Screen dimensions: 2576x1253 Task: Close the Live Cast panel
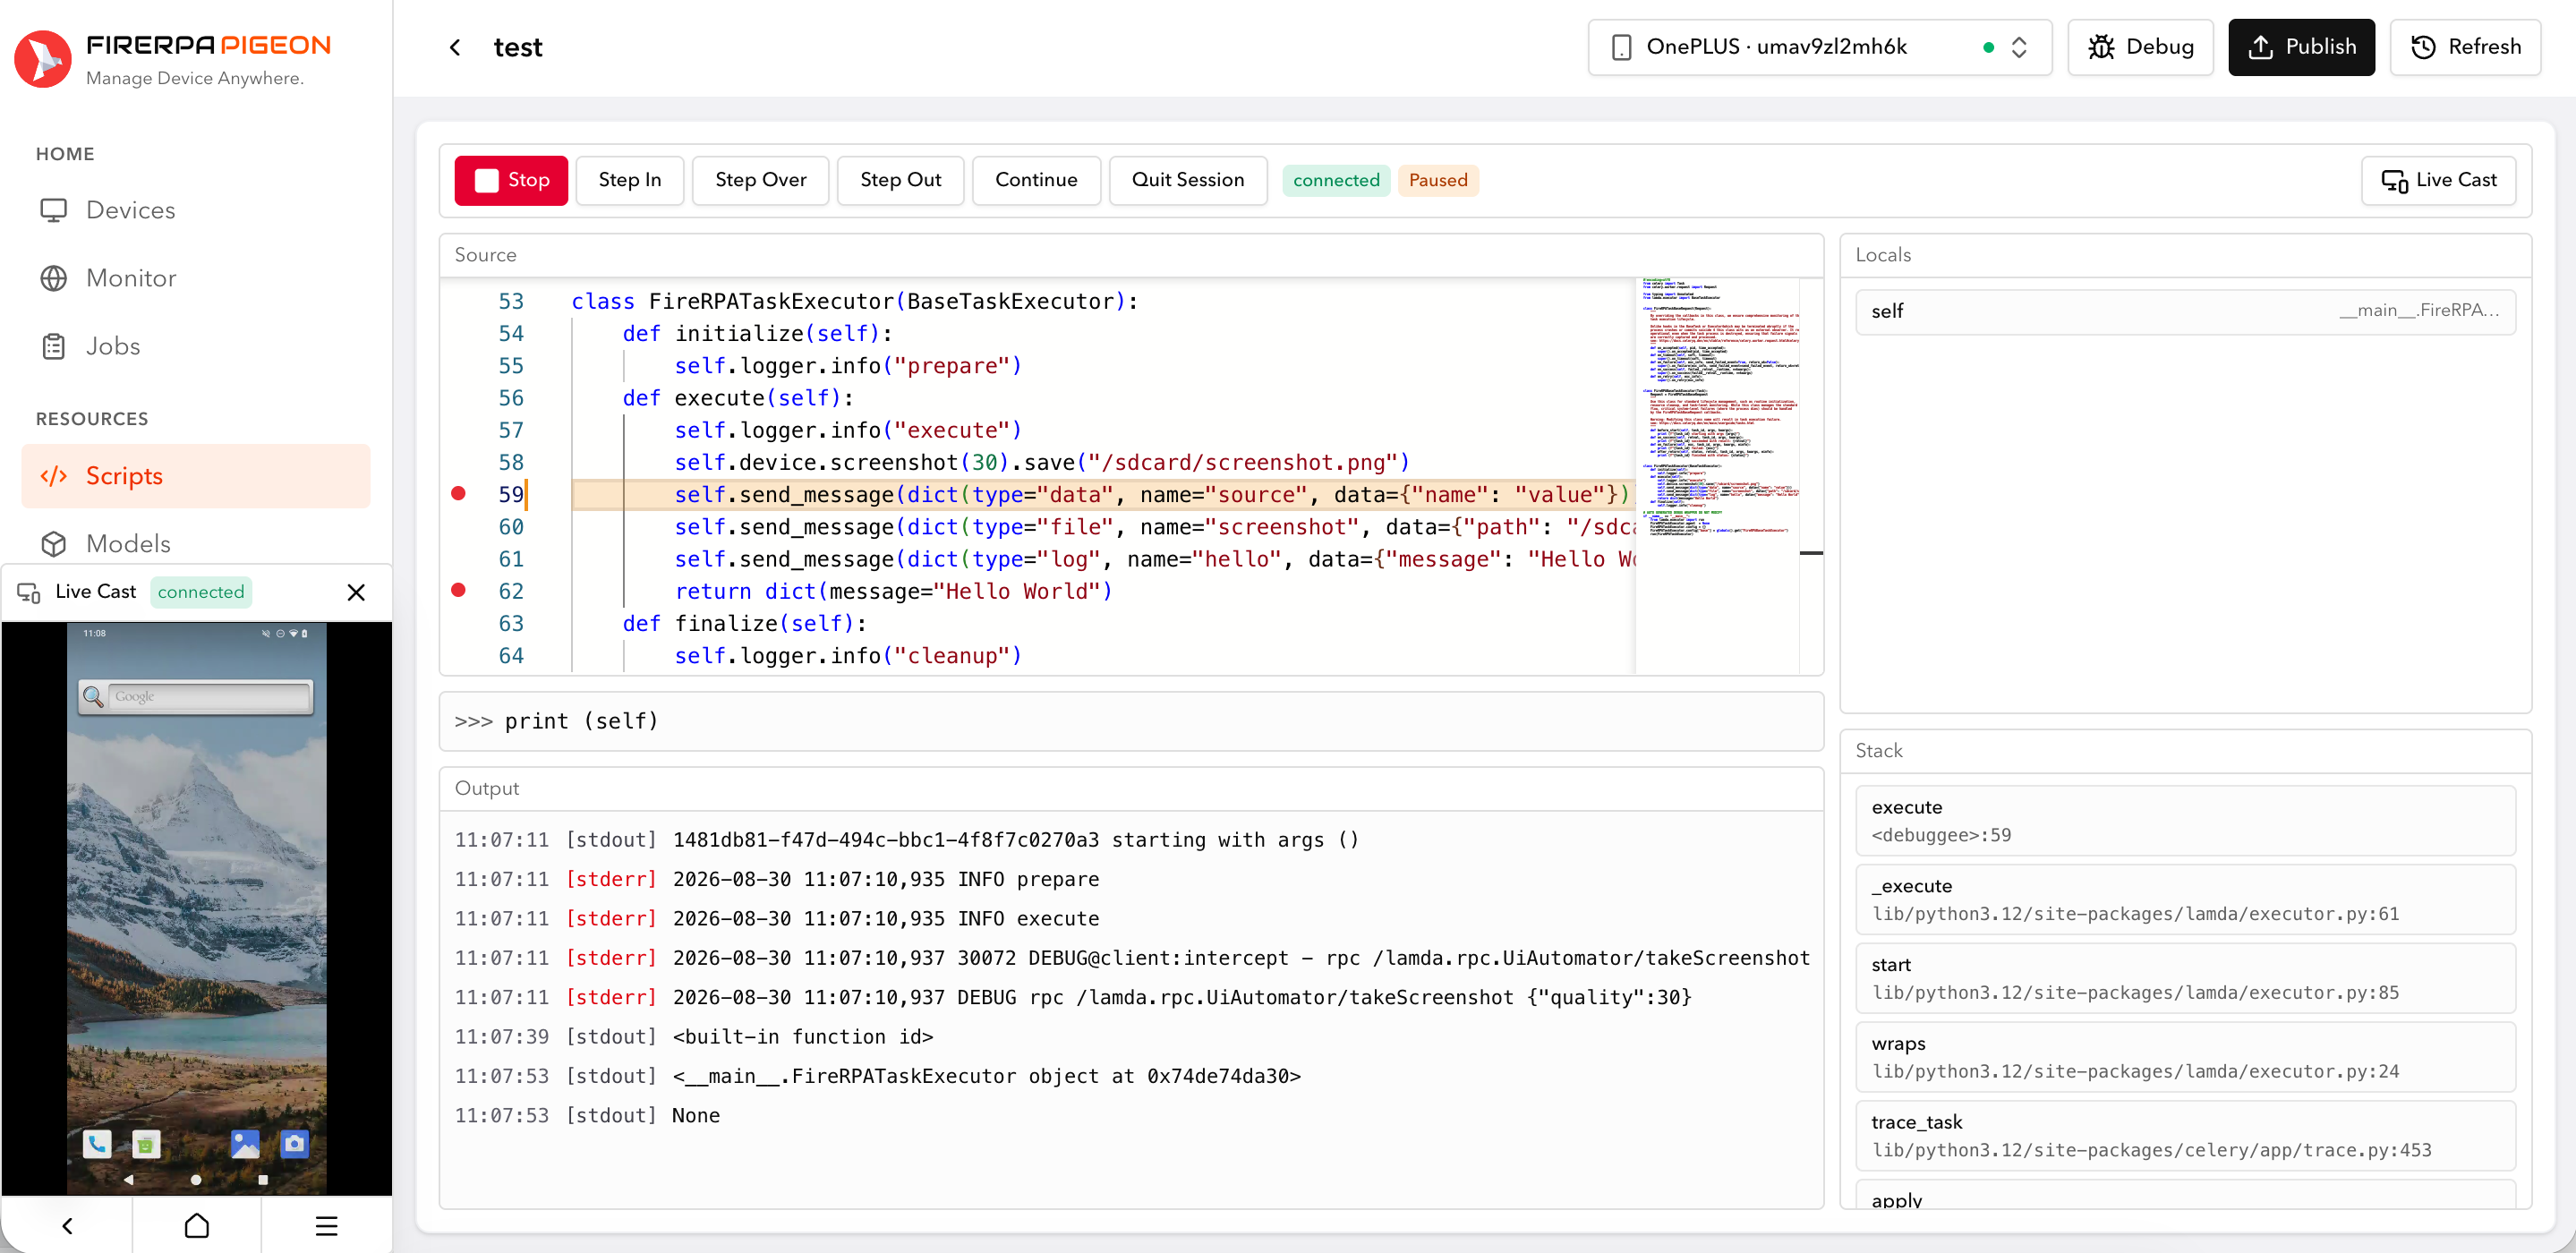[x=356, y=592]
